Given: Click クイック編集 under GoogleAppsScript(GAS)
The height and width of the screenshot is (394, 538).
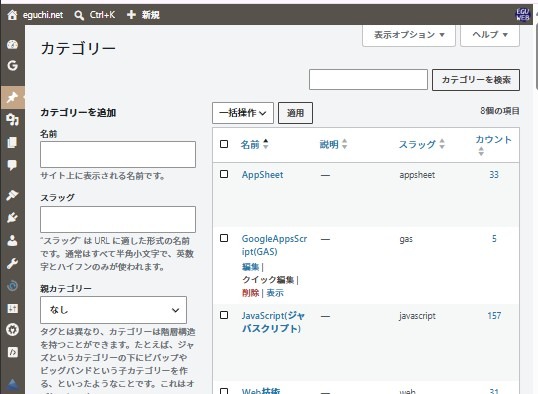Looking at the screenshot, I should [268, 280].
